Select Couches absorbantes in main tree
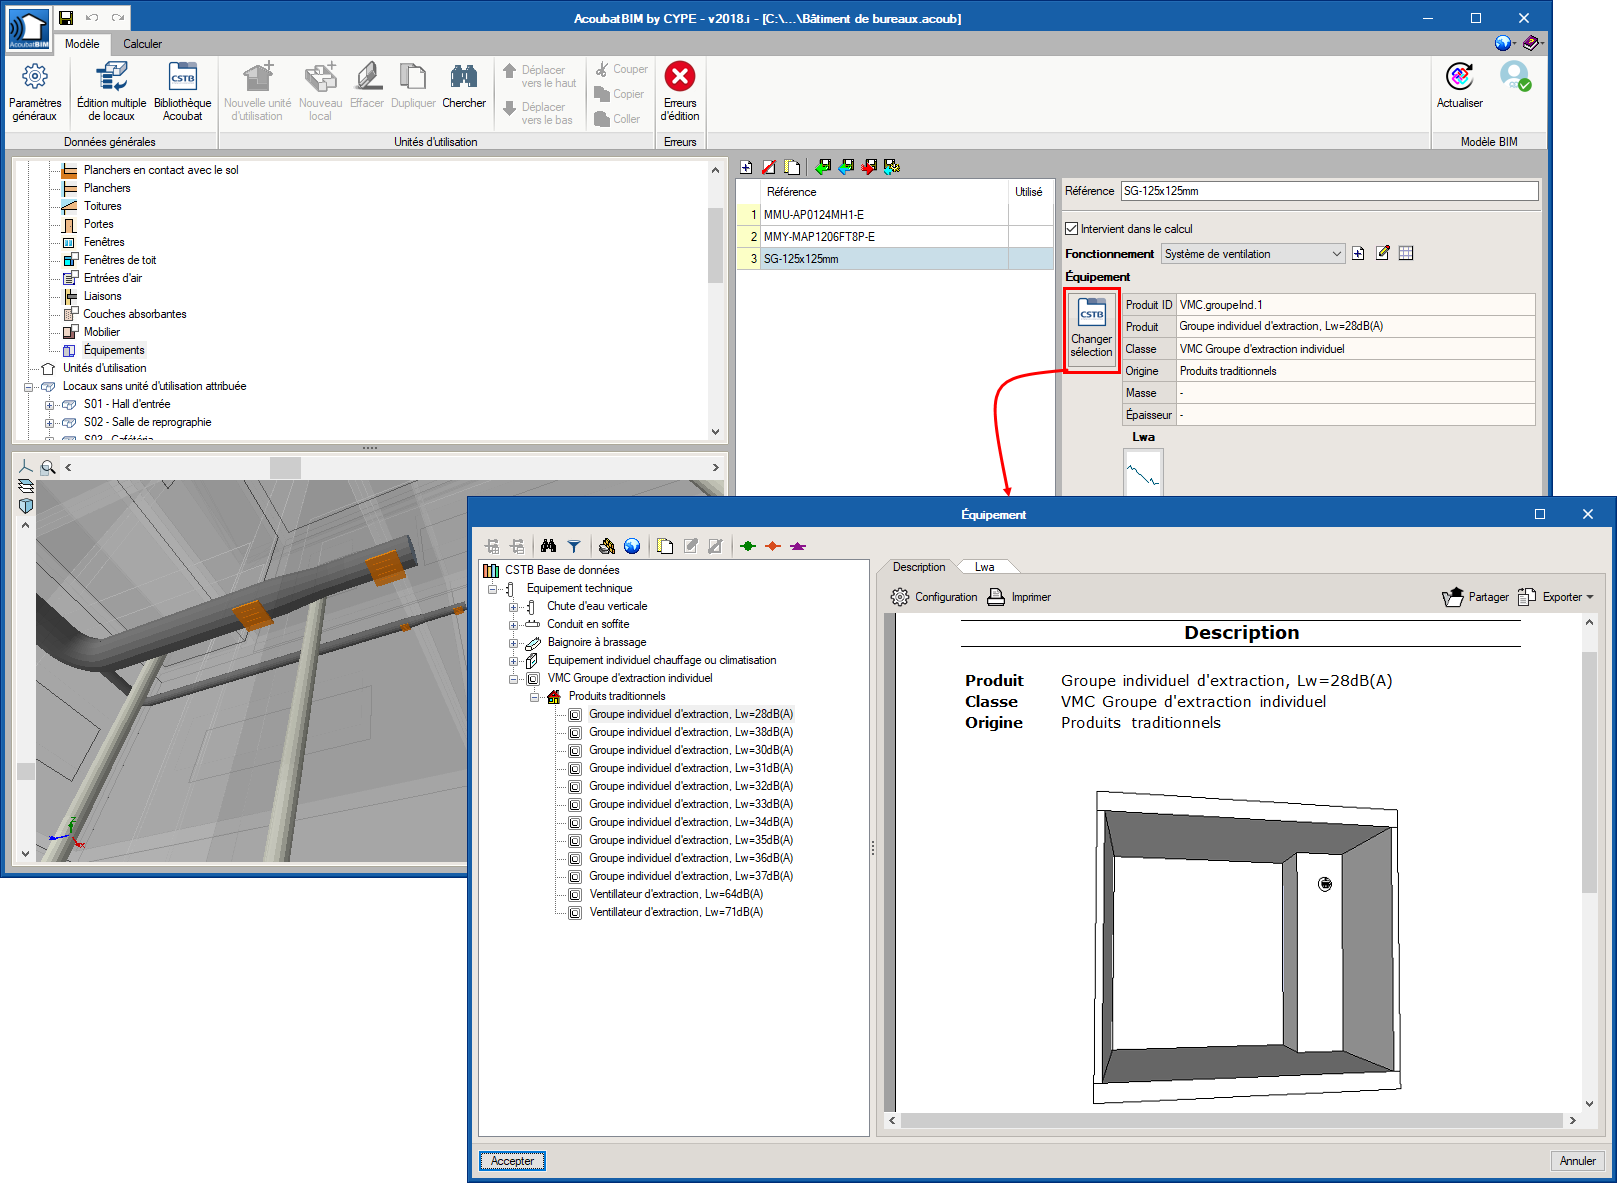 135,314
